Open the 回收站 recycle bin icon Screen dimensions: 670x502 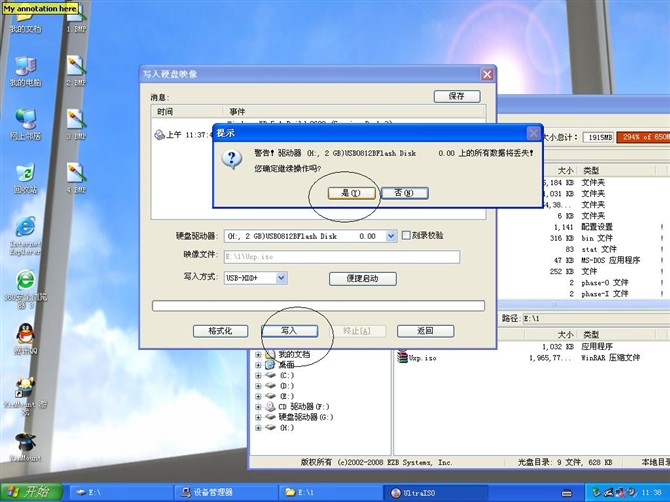25,173
